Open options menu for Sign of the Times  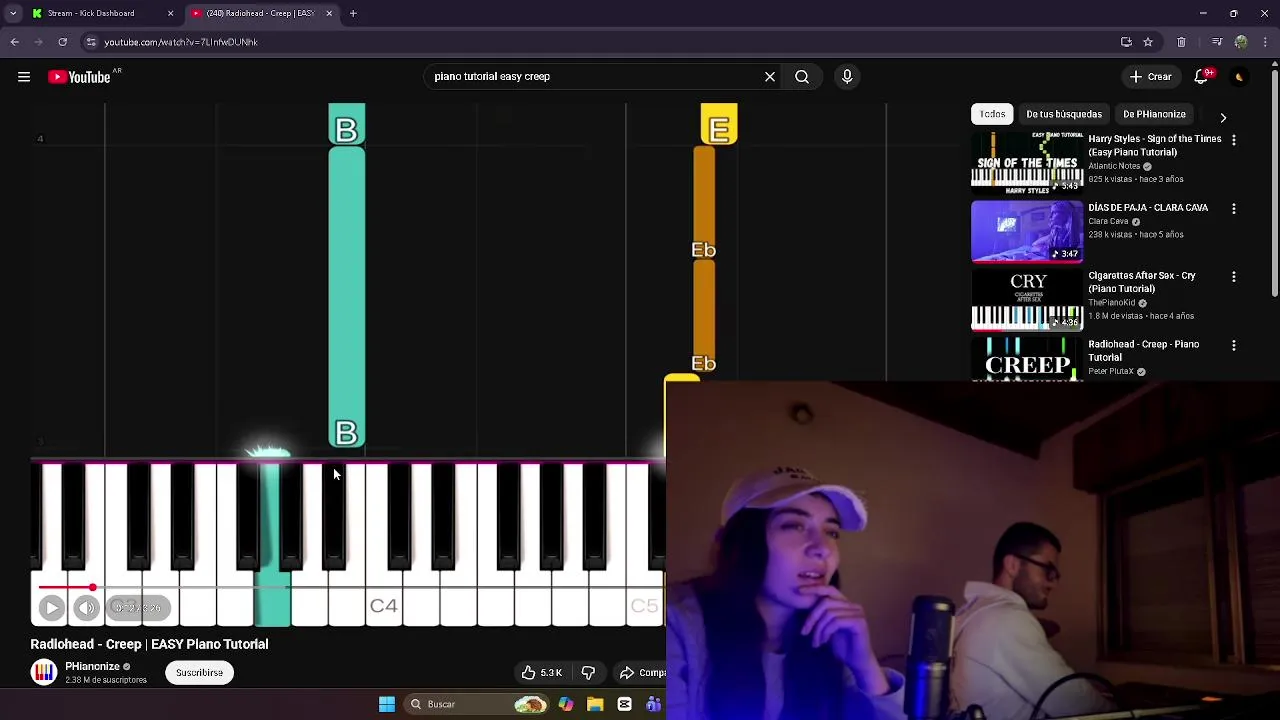coord(1233,140)
